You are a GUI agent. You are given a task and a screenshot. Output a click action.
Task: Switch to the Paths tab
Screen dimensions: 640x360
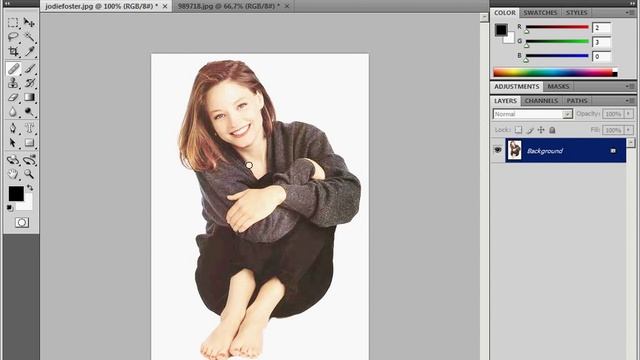point(577,100)
